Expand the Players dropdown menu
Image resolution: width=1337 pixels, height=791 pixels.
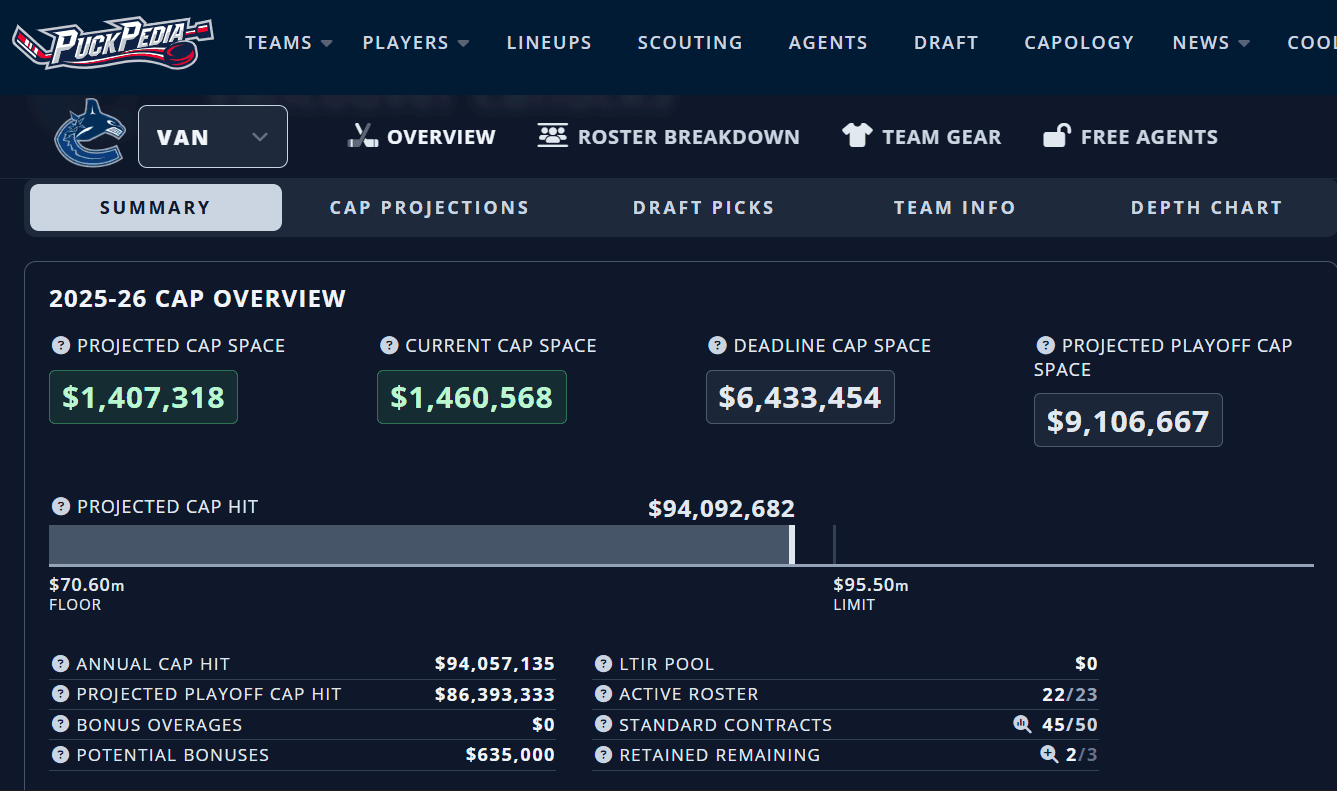(x=415, y=43)
